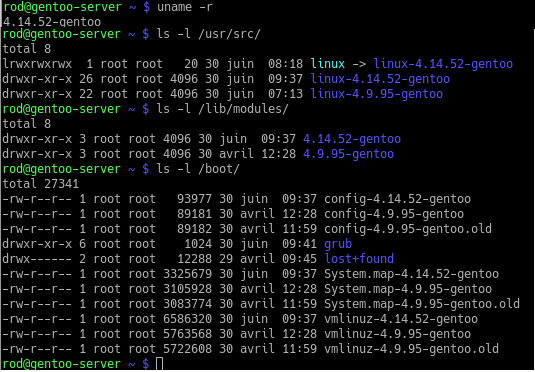
Task: Click the 'ls -l /boot/' command
Action: pyautogui.click(x=198, y=169)
